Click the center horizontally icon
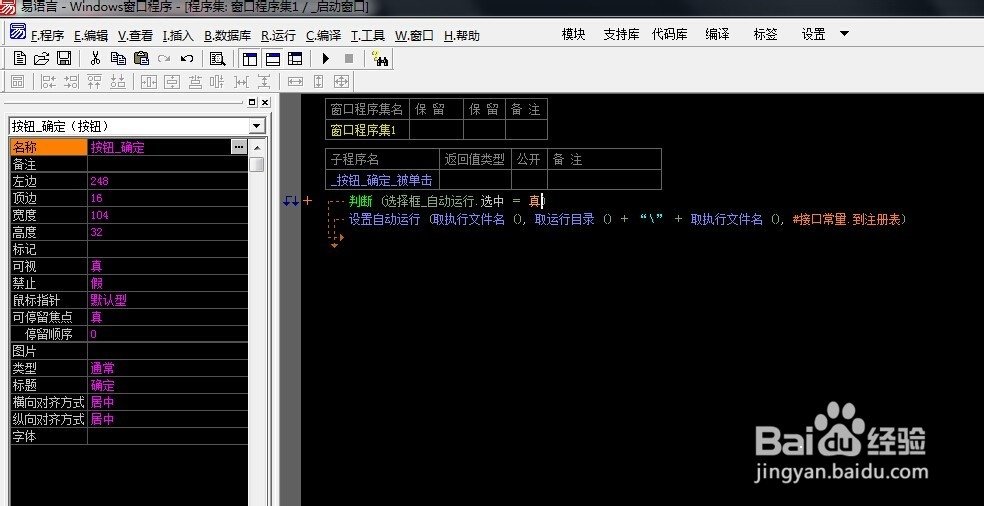Image resolution: width=984 pixels, height=506 pixels. pyautogui.click(x=149, y=82)
